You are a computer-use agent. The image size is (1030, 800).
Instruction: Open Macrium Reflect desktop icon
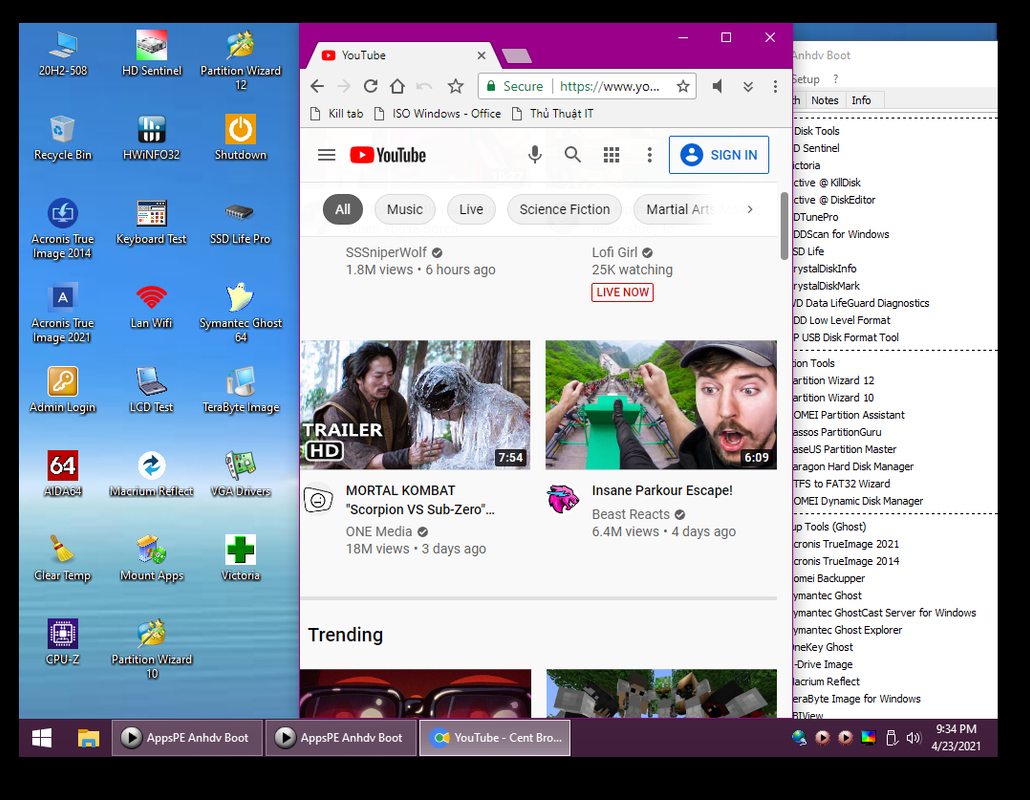click(151, 474)
